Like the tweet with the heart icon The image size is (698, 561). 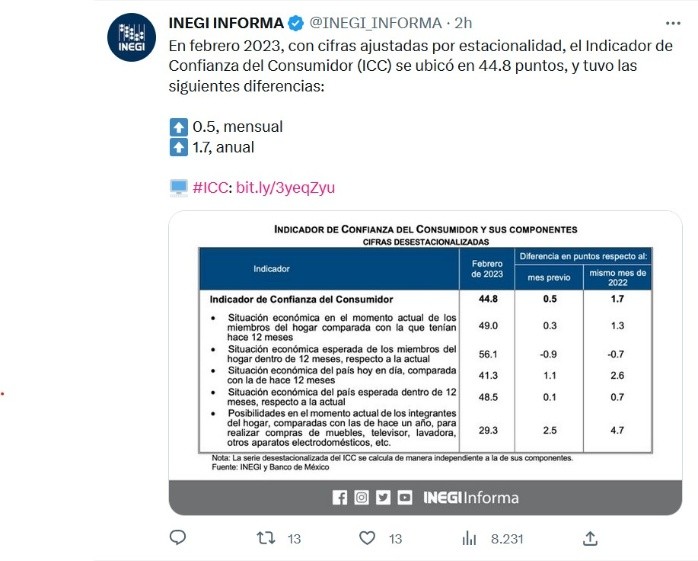click(367, 538)
